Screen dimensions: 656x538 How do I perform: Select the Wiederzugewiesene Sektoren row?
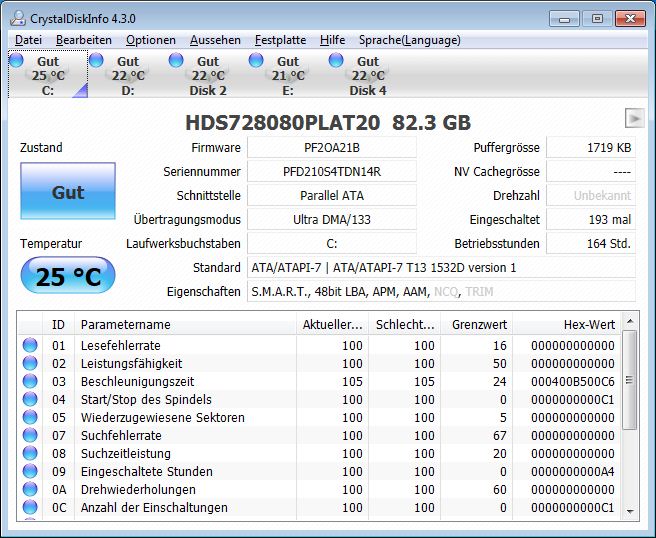click(320, 418)
